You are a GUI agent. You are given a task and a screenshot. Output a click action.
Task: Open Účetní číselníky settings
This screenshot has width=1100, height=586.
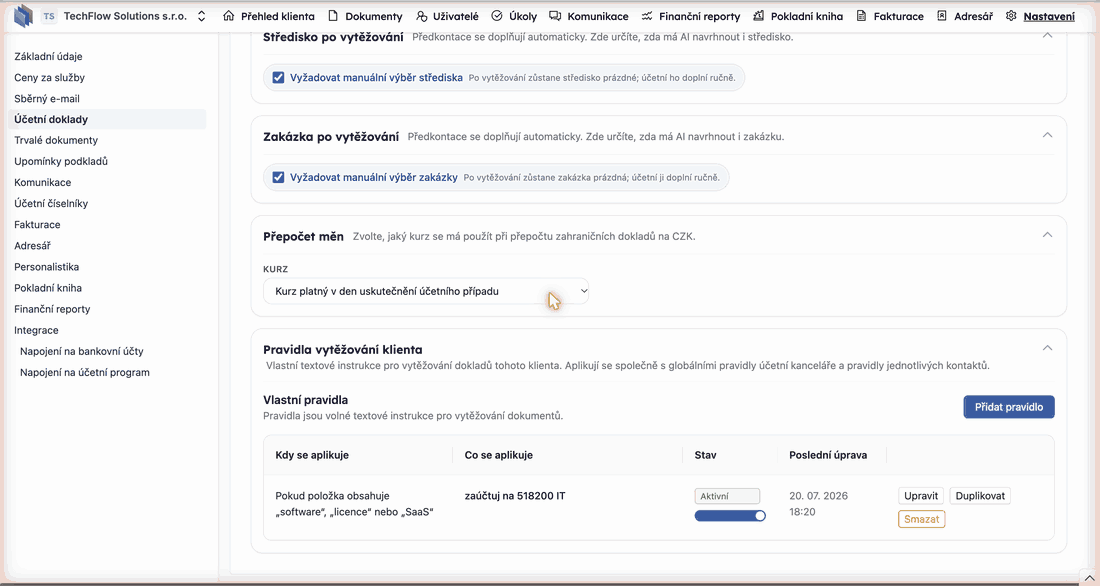51,204
